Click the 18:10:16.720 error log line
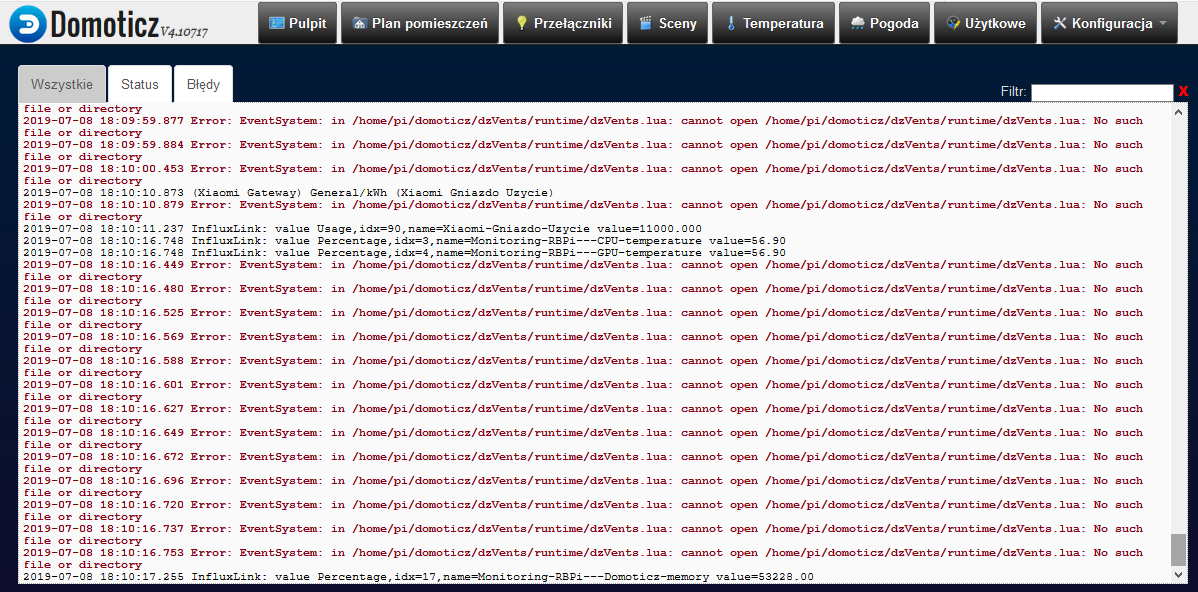The image size is (1198, 592). [x=583, y=511]
